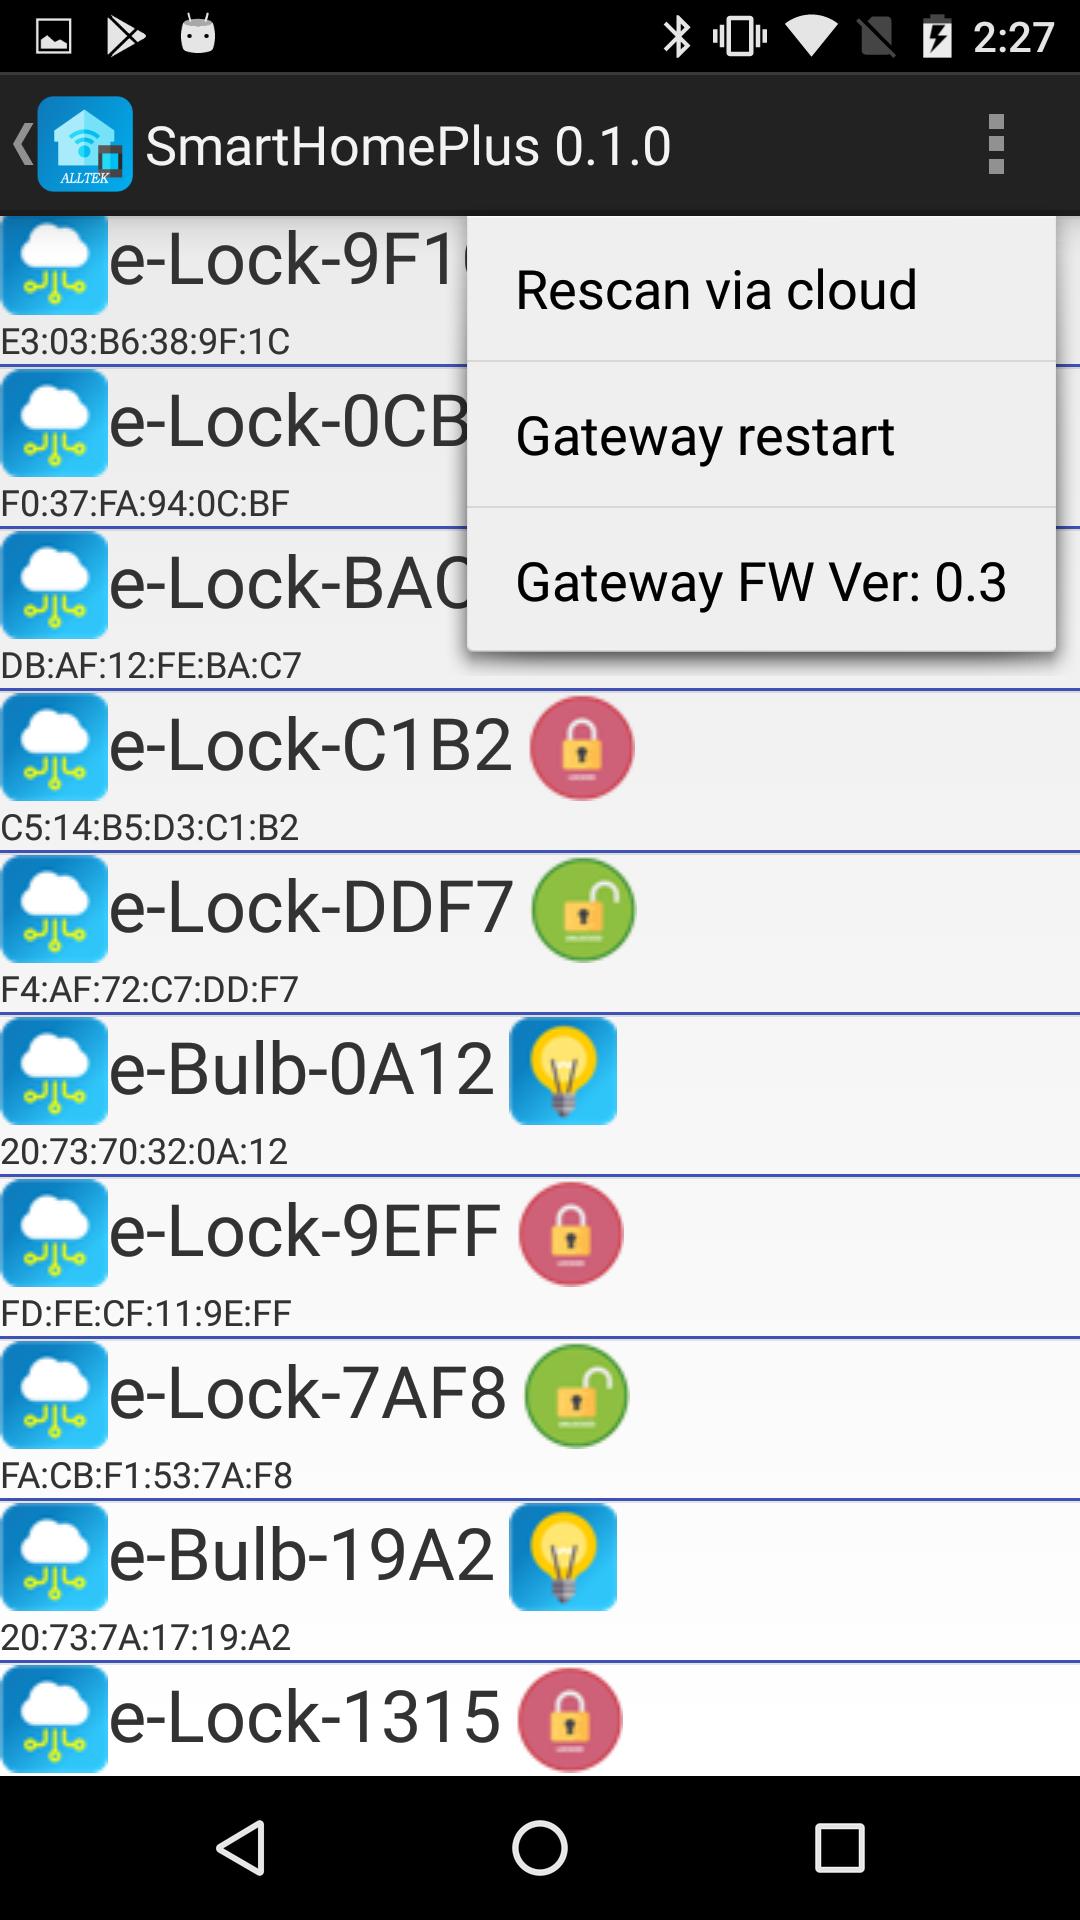Tap the e-Bulb-19A2 light bulb icon

coord(563,1557)
